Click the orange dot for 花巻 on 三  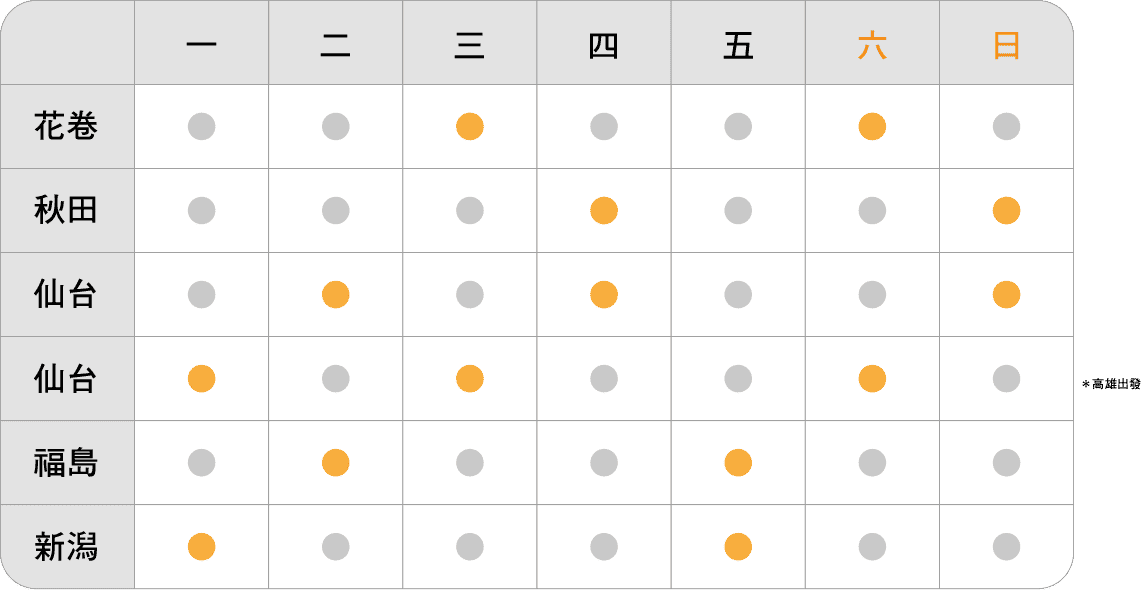(x=470, y=126)
